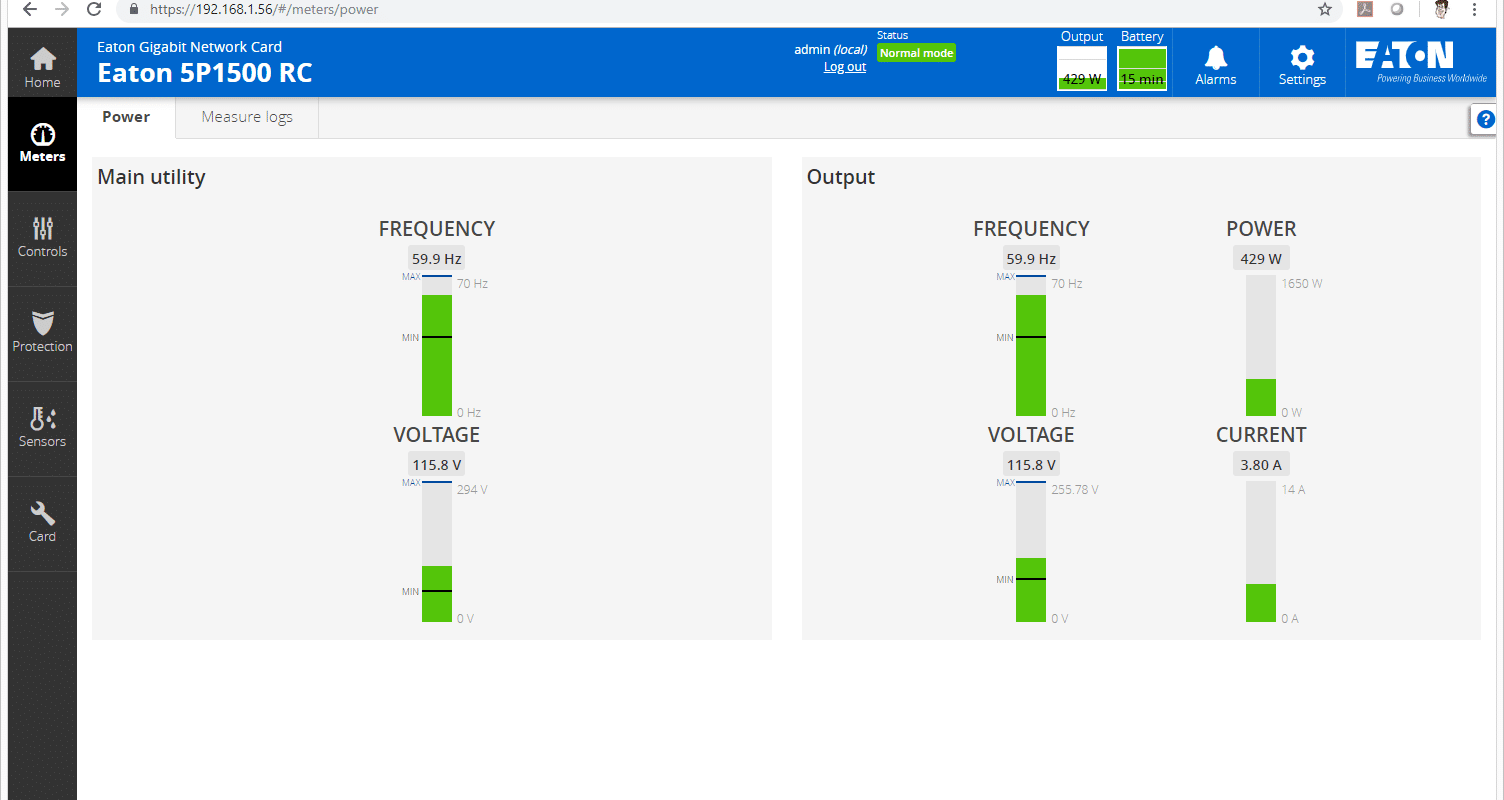Viewport: 1504px width, 800px height.
Task: Click the browser forward arrow
Action: 62,10
